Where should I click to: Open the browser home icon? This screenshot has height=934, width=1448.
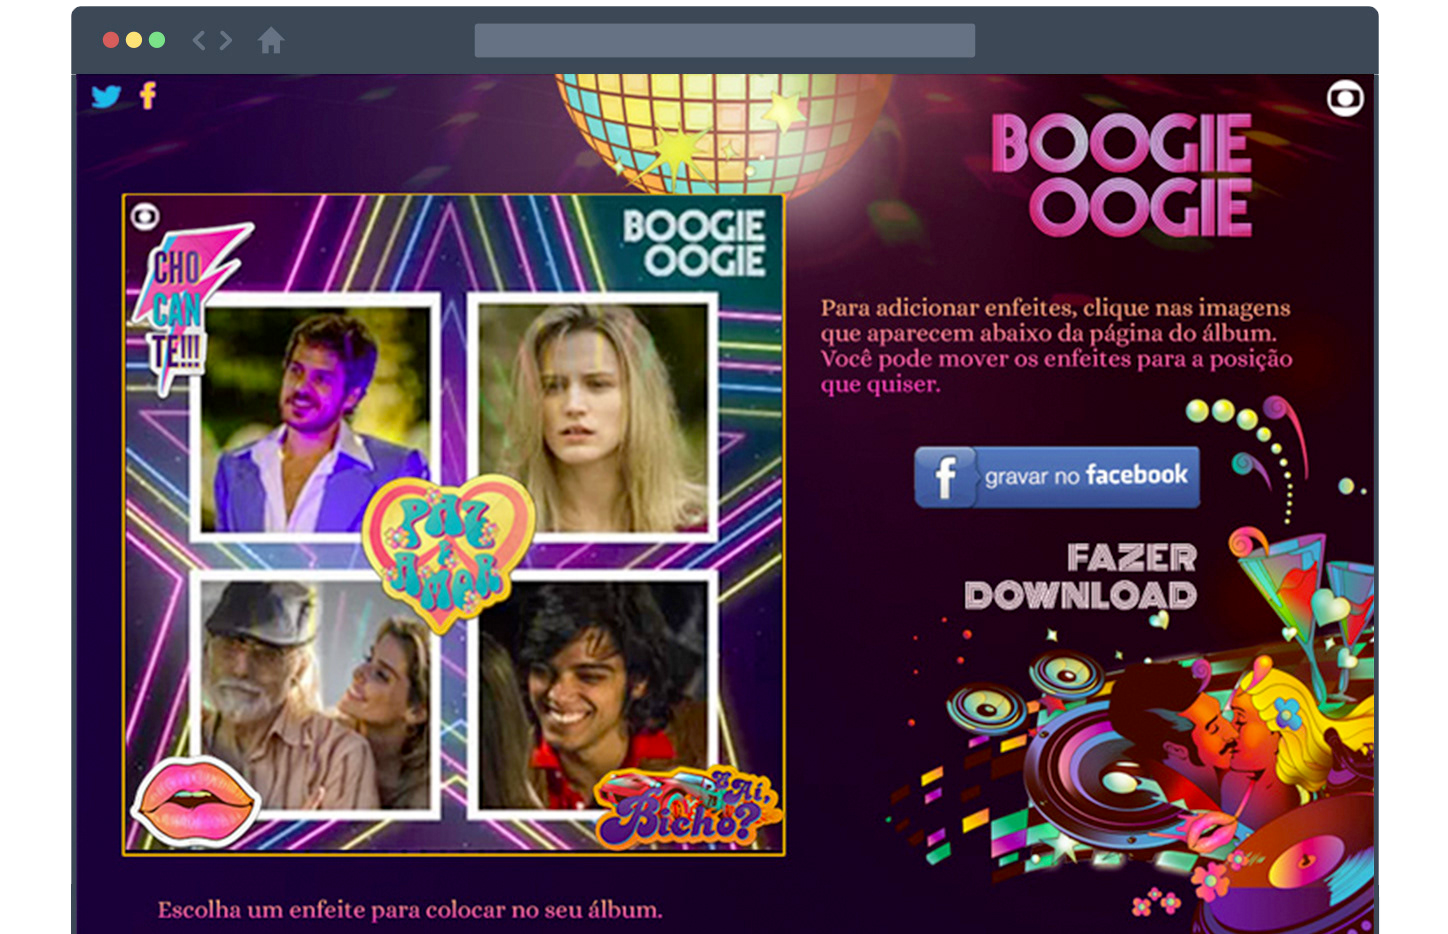click(x=270, y=40)
